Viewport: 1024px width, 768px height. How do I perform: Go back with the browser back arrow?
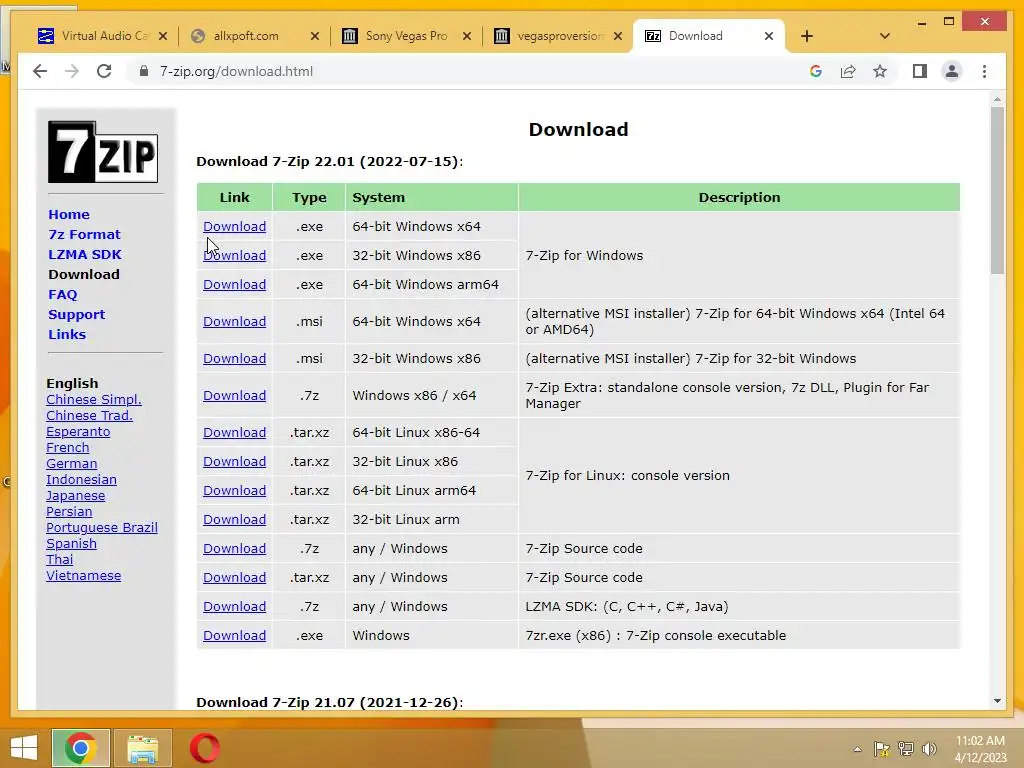coord(40,71)
